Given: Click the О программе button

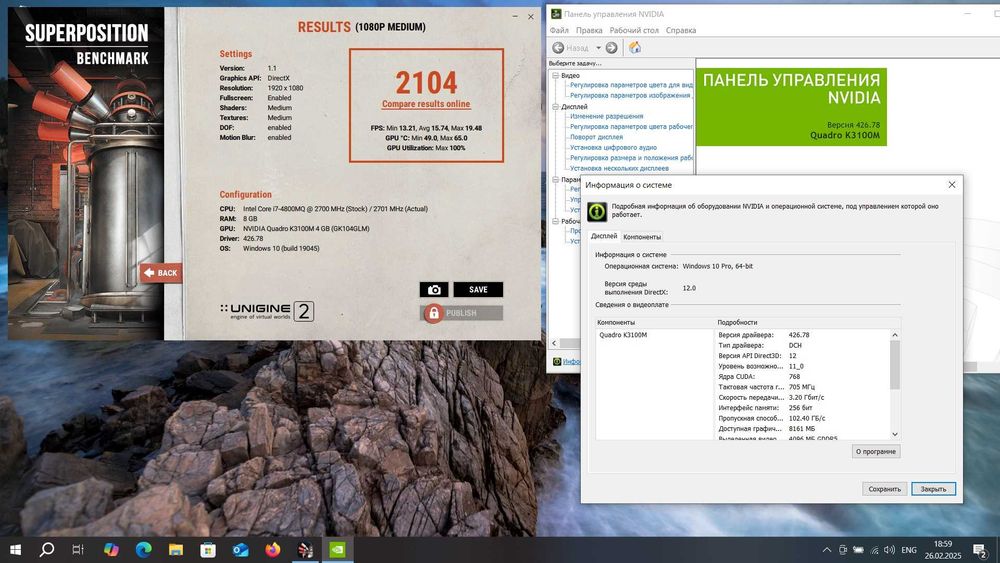Looking at the screenshot, I should click(x=876, y=451).
